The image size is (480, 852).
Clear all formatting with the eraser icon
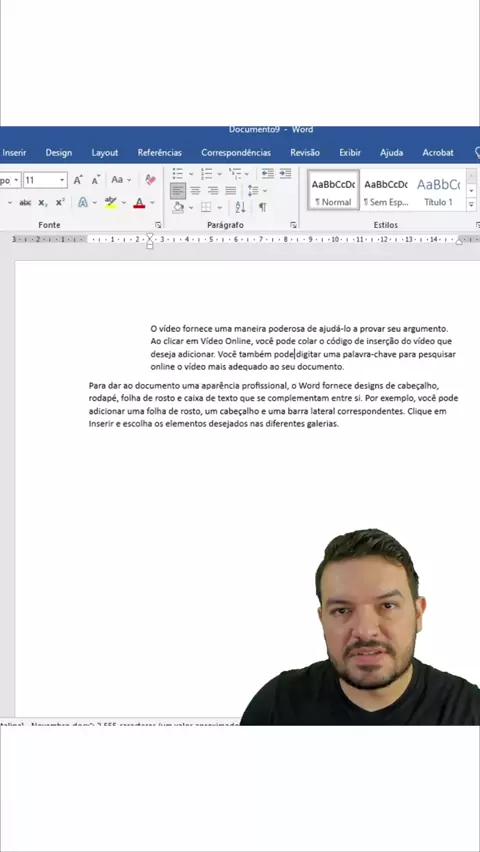click(151, 180)
